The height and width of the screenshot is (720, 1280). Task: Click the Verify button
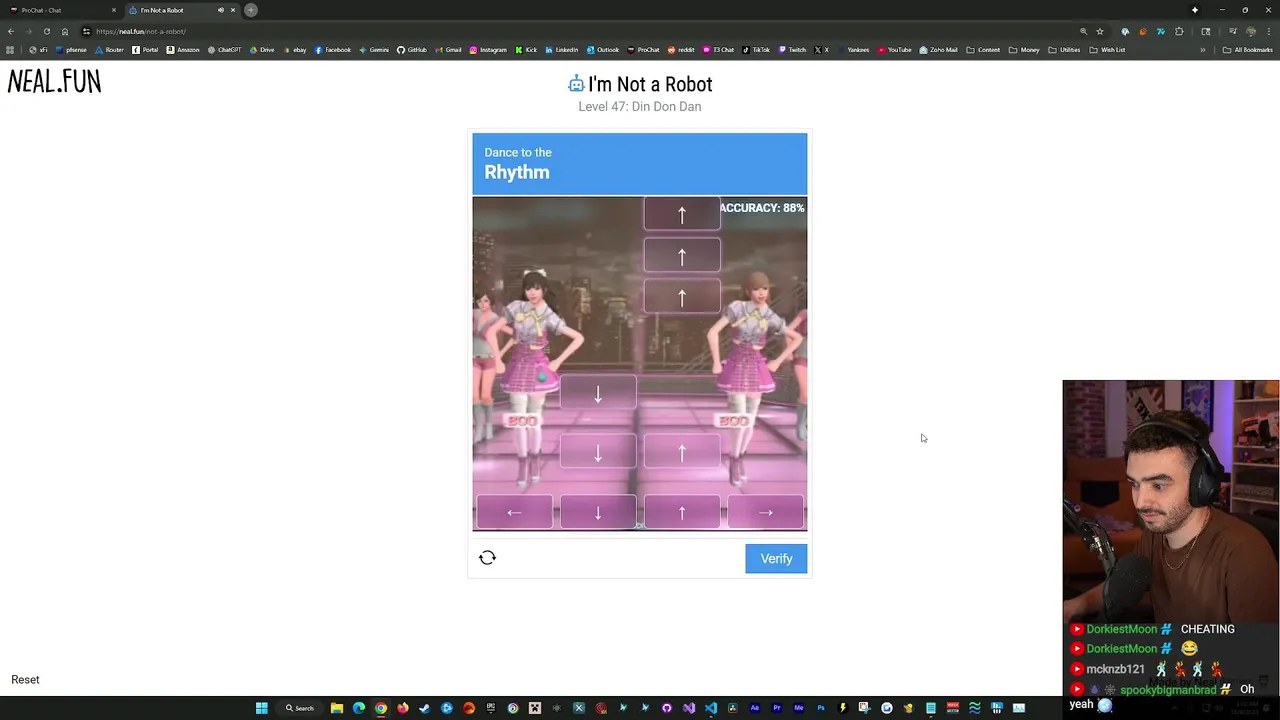click(x=776, y=559)
